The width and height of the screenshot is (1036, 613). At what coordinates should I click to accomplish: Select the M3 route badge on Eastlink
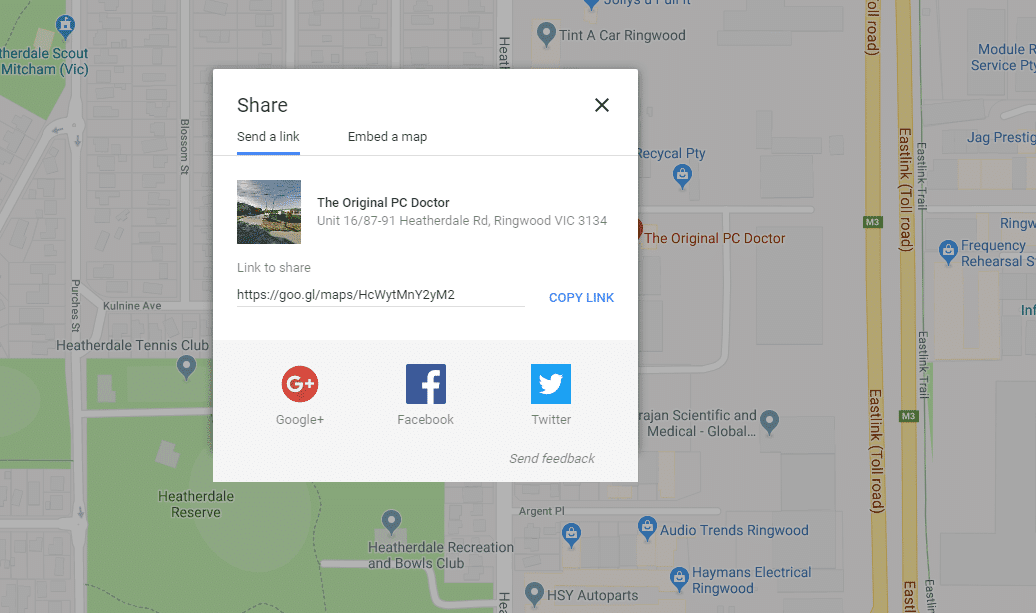coord(873,221)
